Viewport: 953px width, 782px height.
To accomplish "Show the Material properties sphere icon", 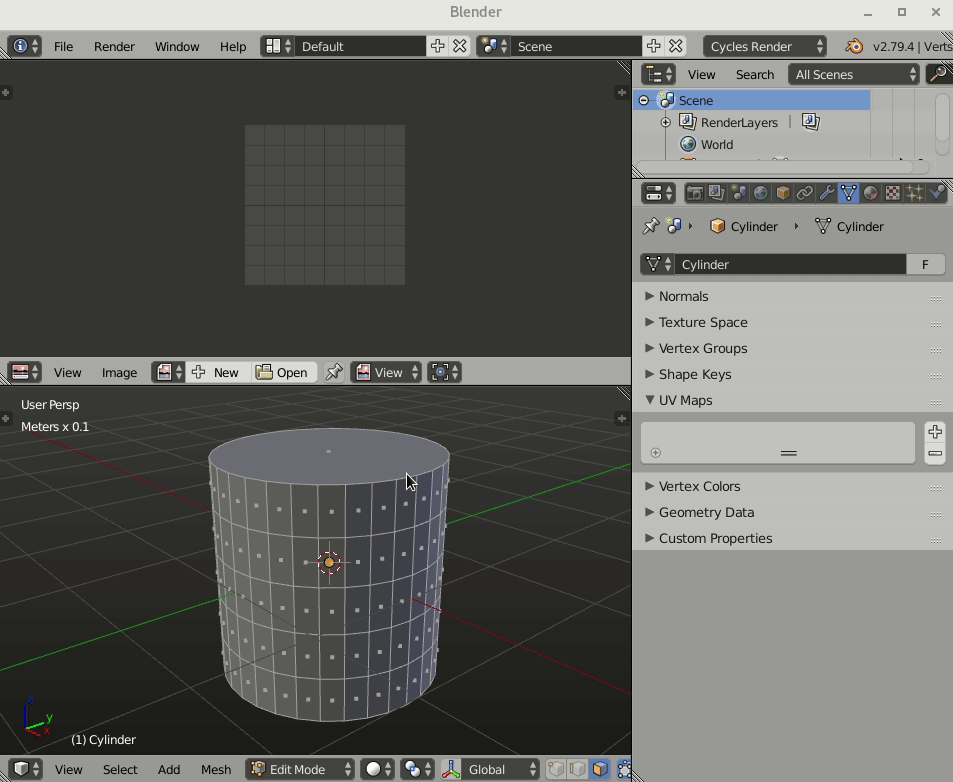I will (869, 193).
